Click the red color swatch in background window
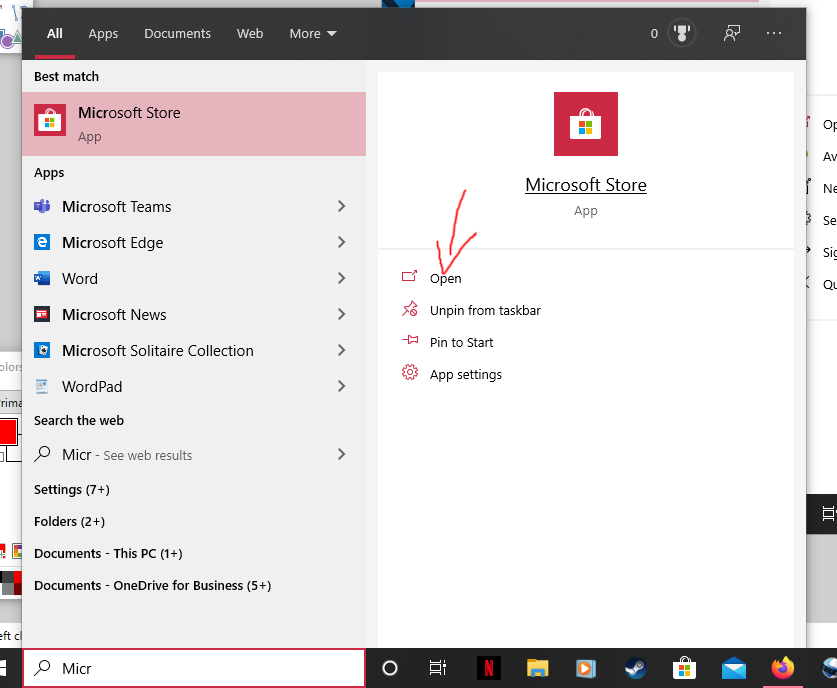Viewport: 837px width, 688px height. tap(7, 432)
